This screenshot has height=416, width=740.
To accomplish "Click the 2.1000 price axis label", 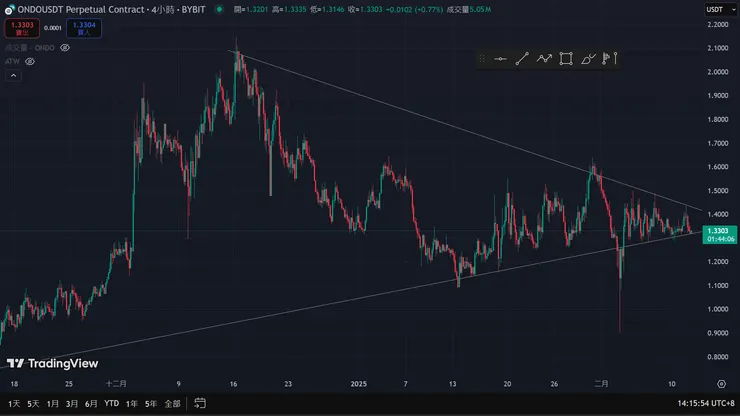I will 718,48.
